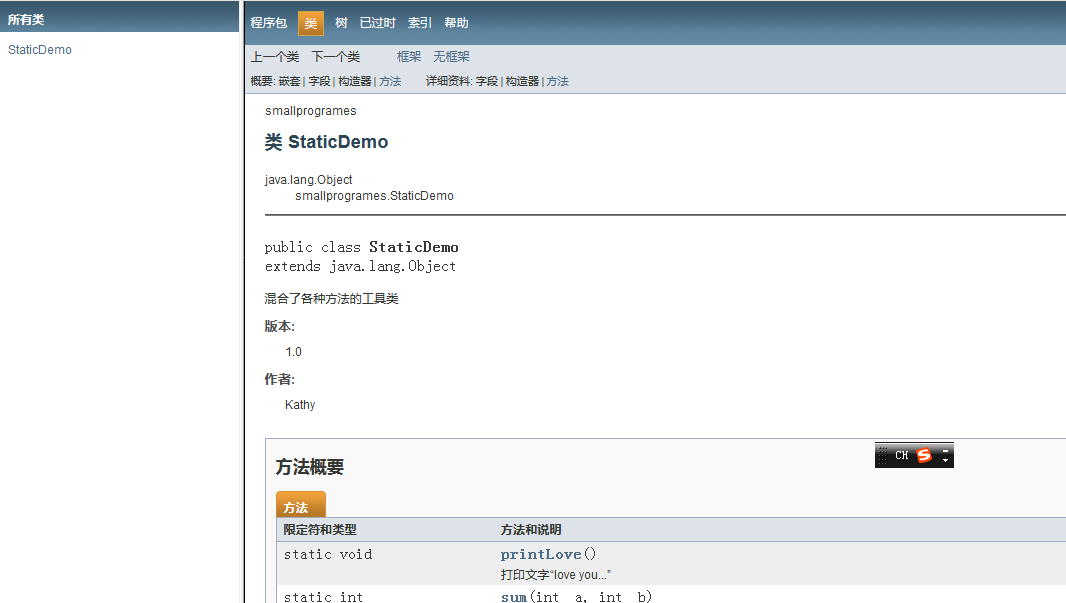
Task: Grab the dotted handle of the language bar
Action: pos(882,455)
